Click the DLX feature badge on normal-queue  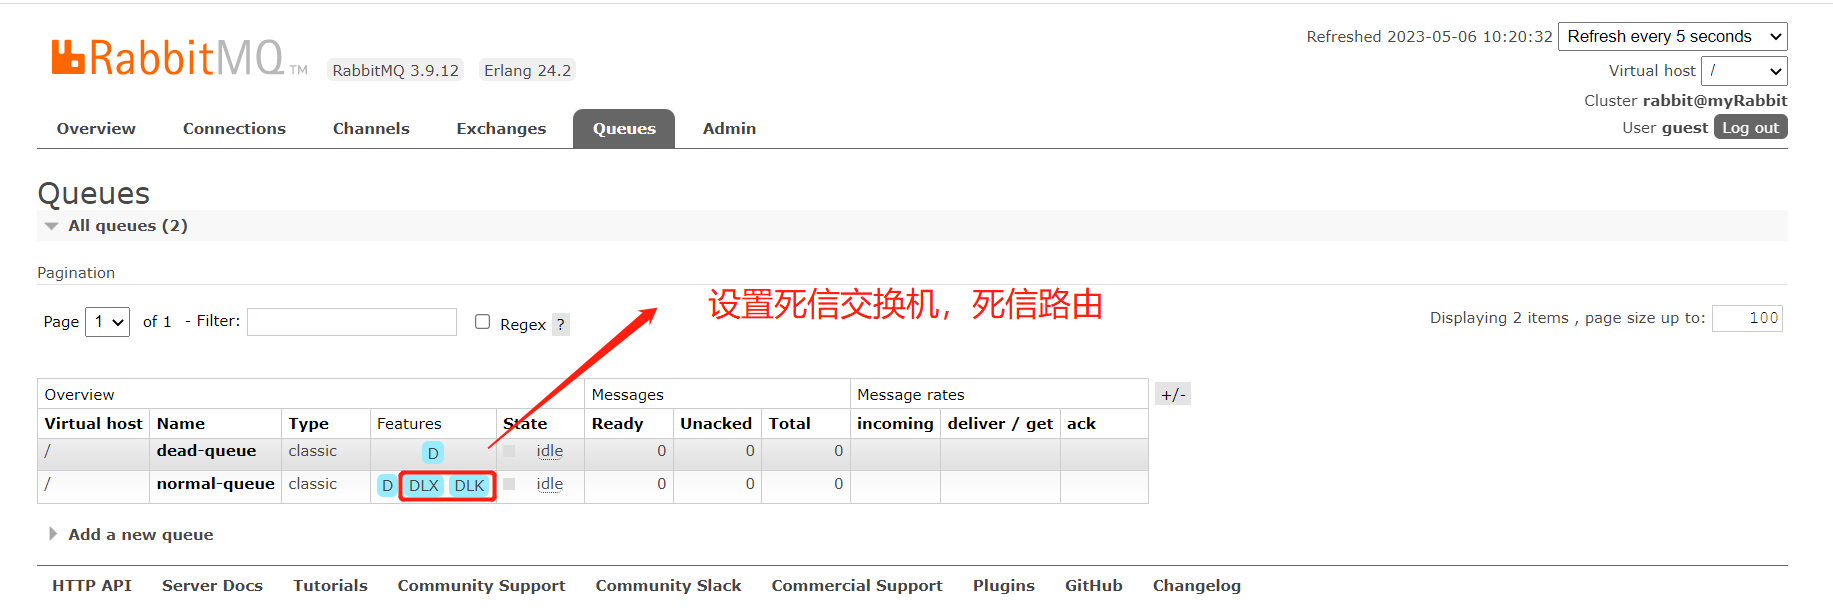pyautogui.click(x=424, y=486)
